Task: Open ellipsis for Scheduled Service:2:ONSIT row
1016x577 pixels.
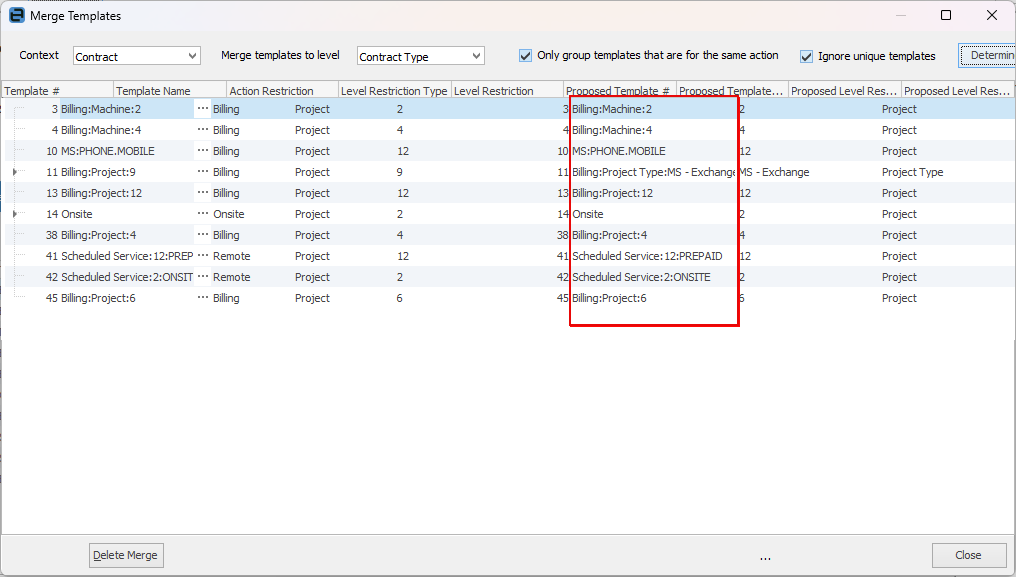Action: point(203,277)
